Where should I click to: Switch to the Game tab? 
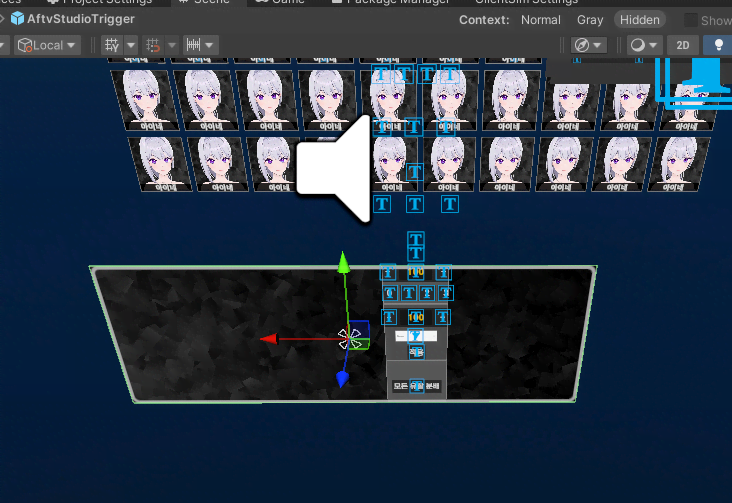281,2
